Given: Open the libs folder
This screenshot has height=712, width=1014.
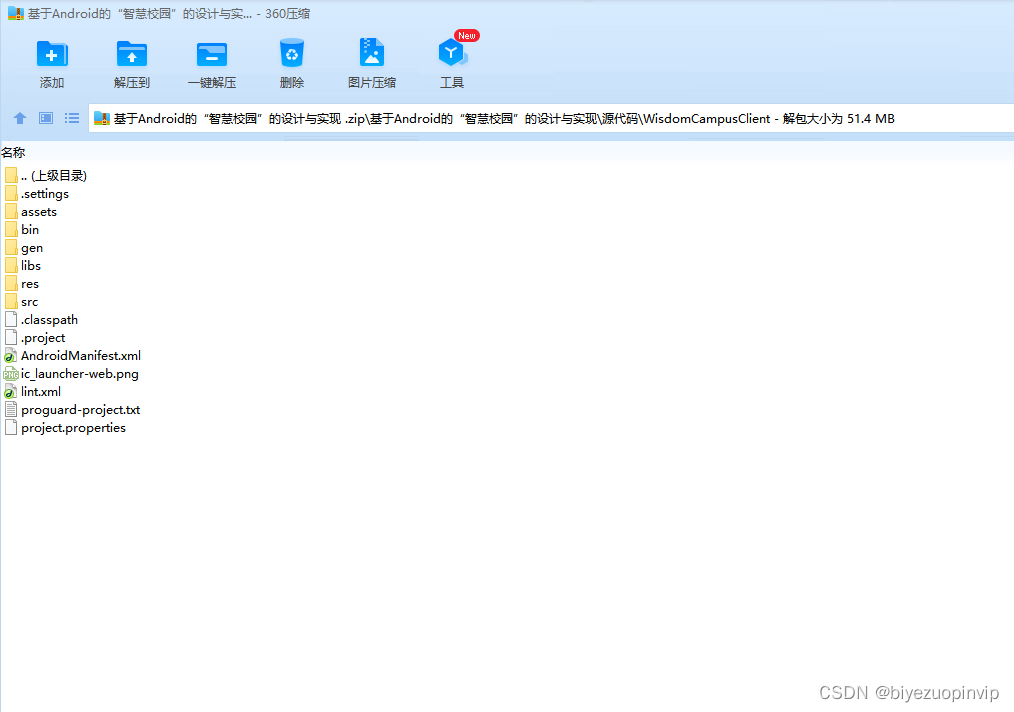Looking at the screenshot, I should (x=30, y=265).
